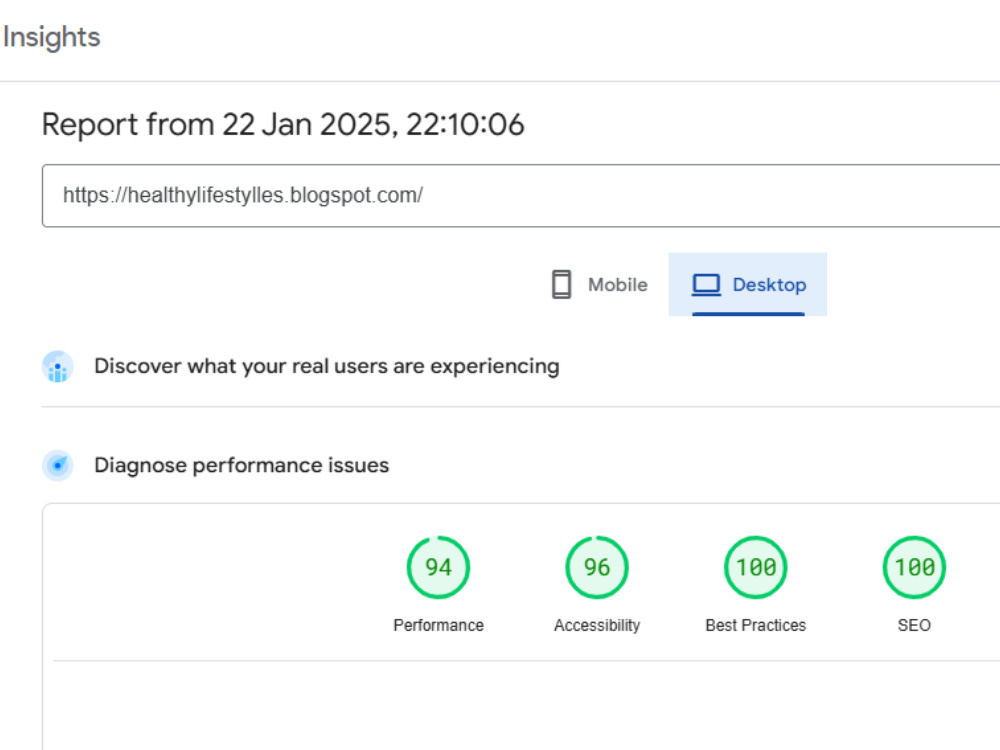Open the Best Practices score gauge
This screenshot has height=750, width=1000.
pyautogui.click(x=756, y=568)
